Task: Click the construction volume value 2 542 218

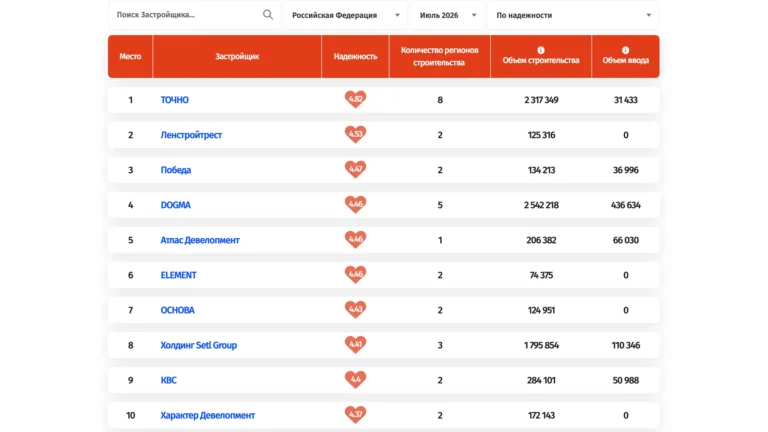Action: [x=541, y=205]
